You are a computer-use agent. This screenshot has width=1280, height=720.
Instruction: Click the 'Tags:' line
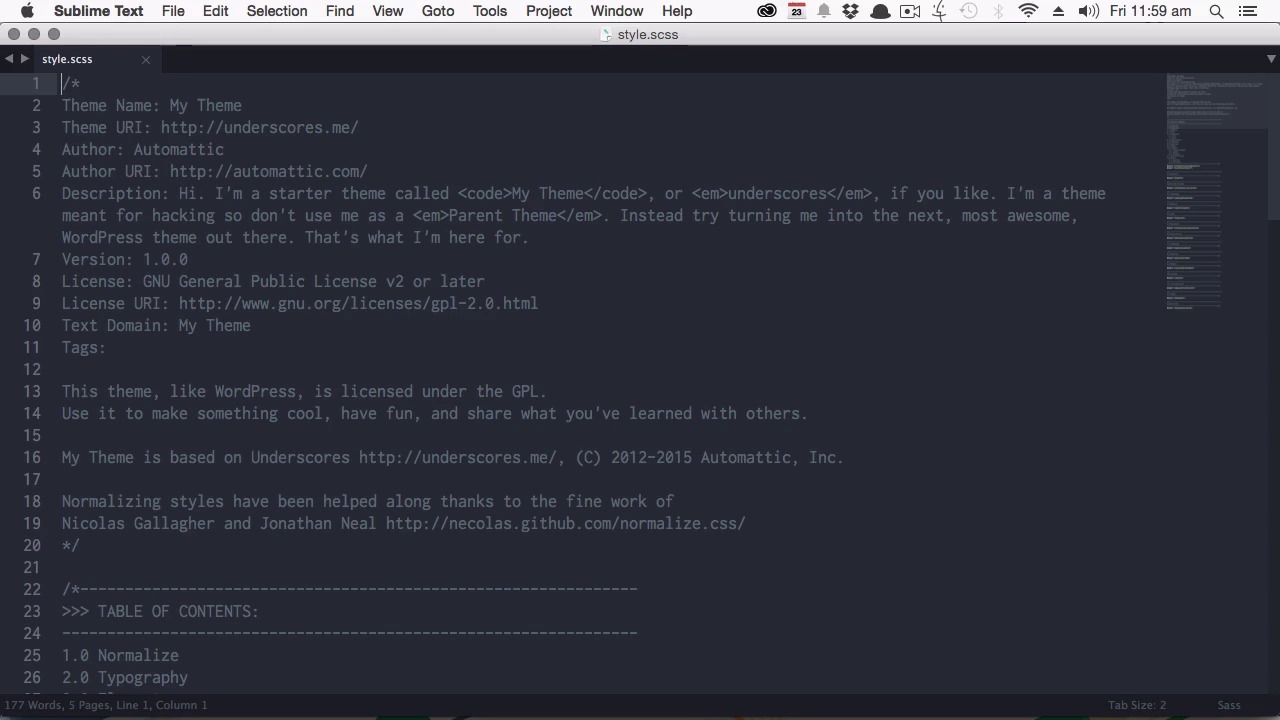click(84, 347)
